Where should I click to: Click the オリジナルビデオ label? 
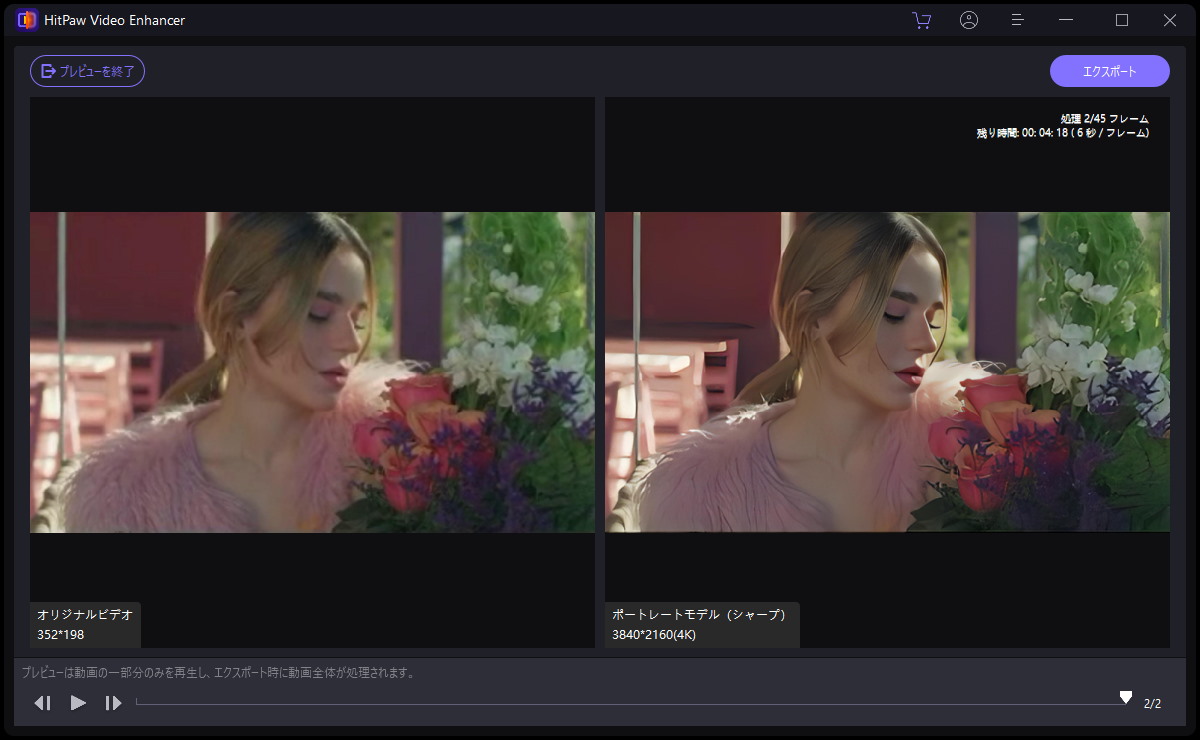click(85, 615)
